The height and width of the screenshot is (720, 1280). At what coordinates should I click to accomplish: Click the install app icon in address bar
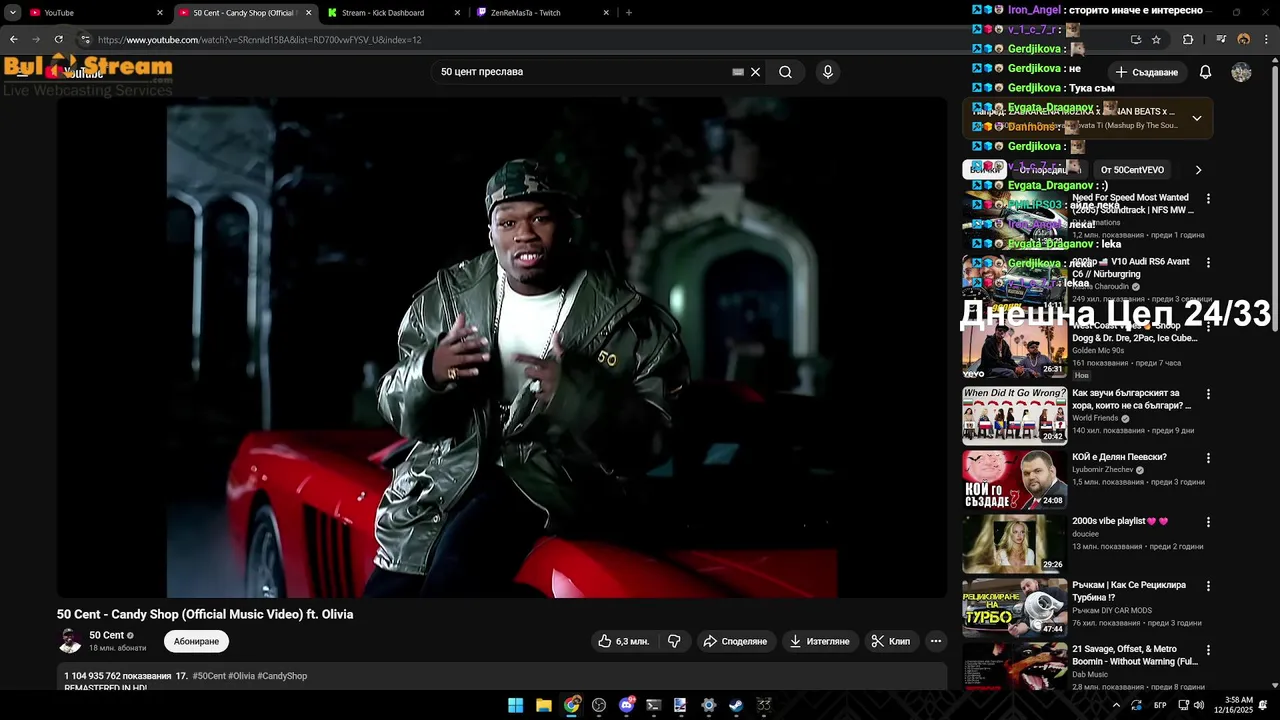[x=1135, y=40]
